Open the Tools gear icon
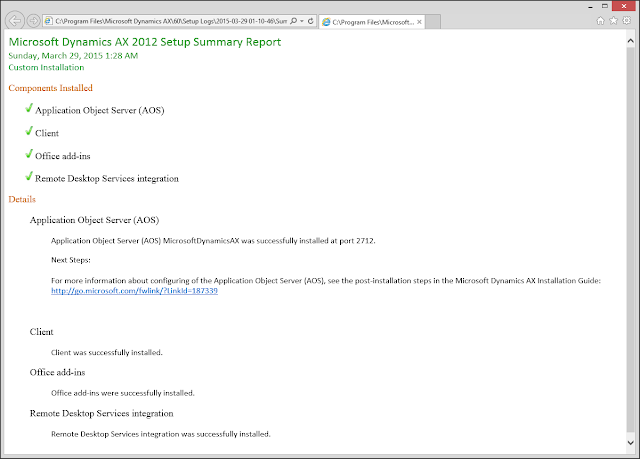This screenshot has width=640, height=459. point(627,20)
